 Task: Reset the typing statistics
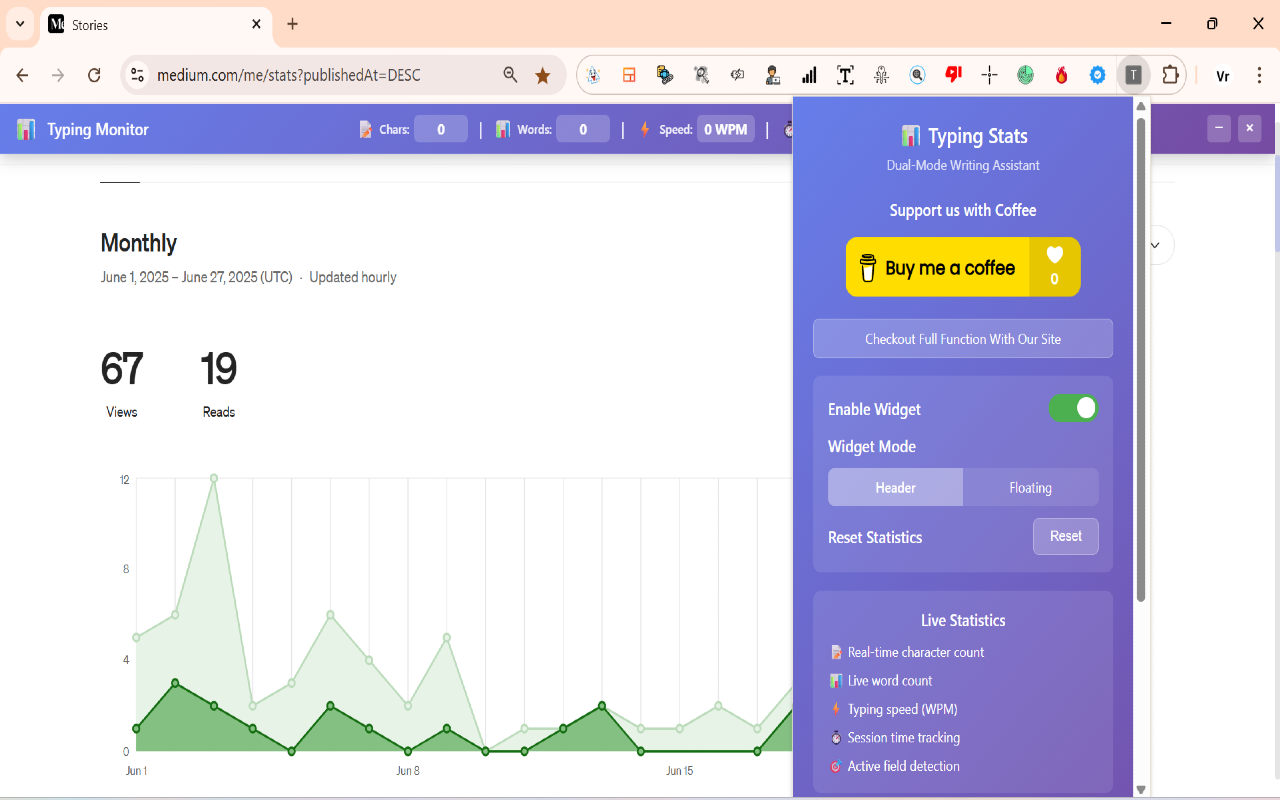[x=1065, y=536]
